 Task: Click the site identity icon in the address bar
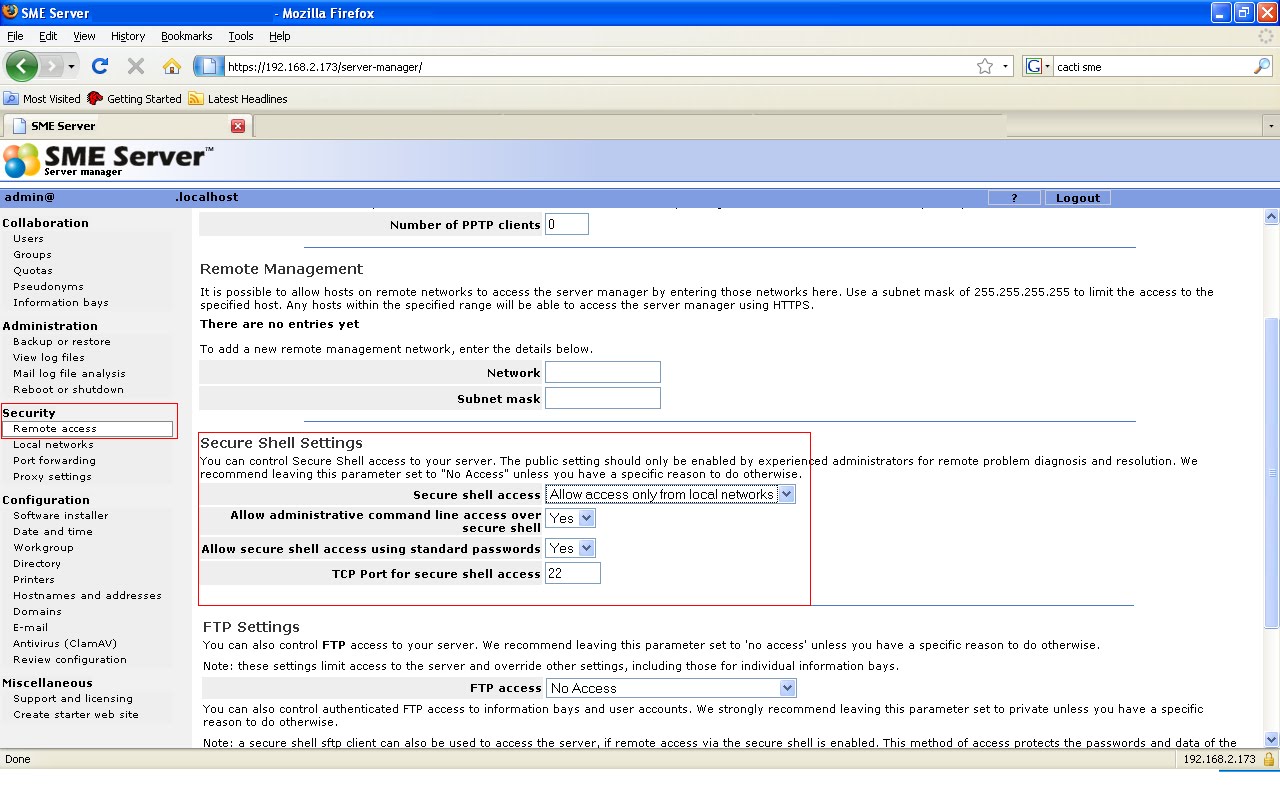tap(208, 67)
